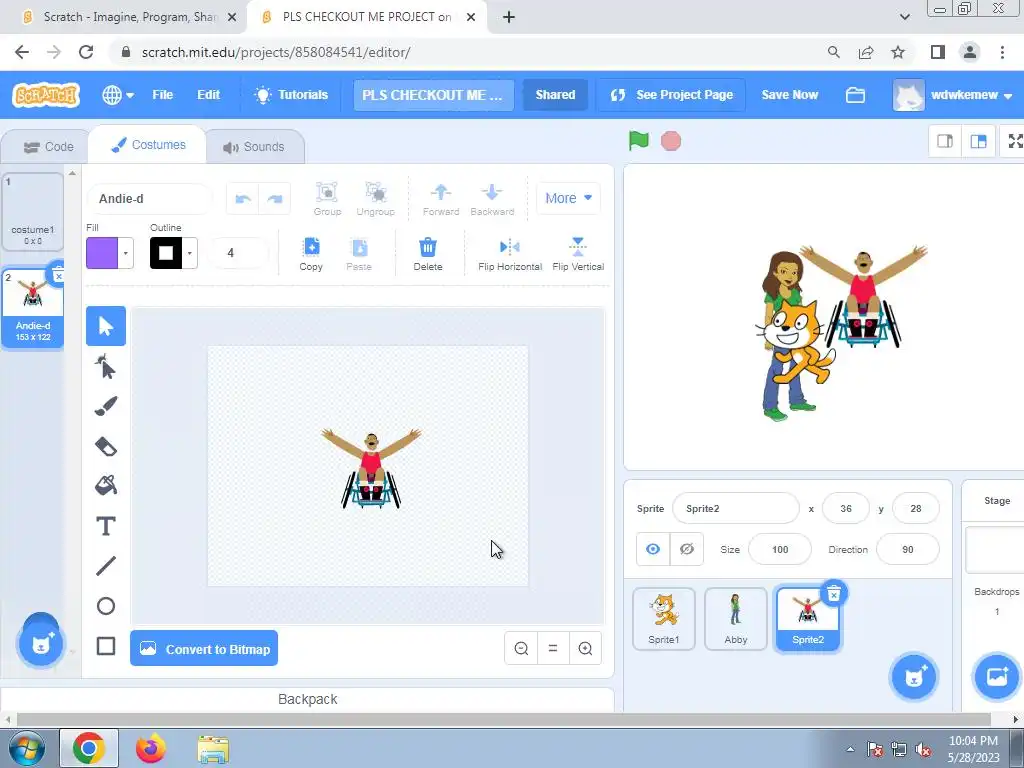Click the Shared button
This screenshot has width=1024, height=768.
(x=555, y=95)
